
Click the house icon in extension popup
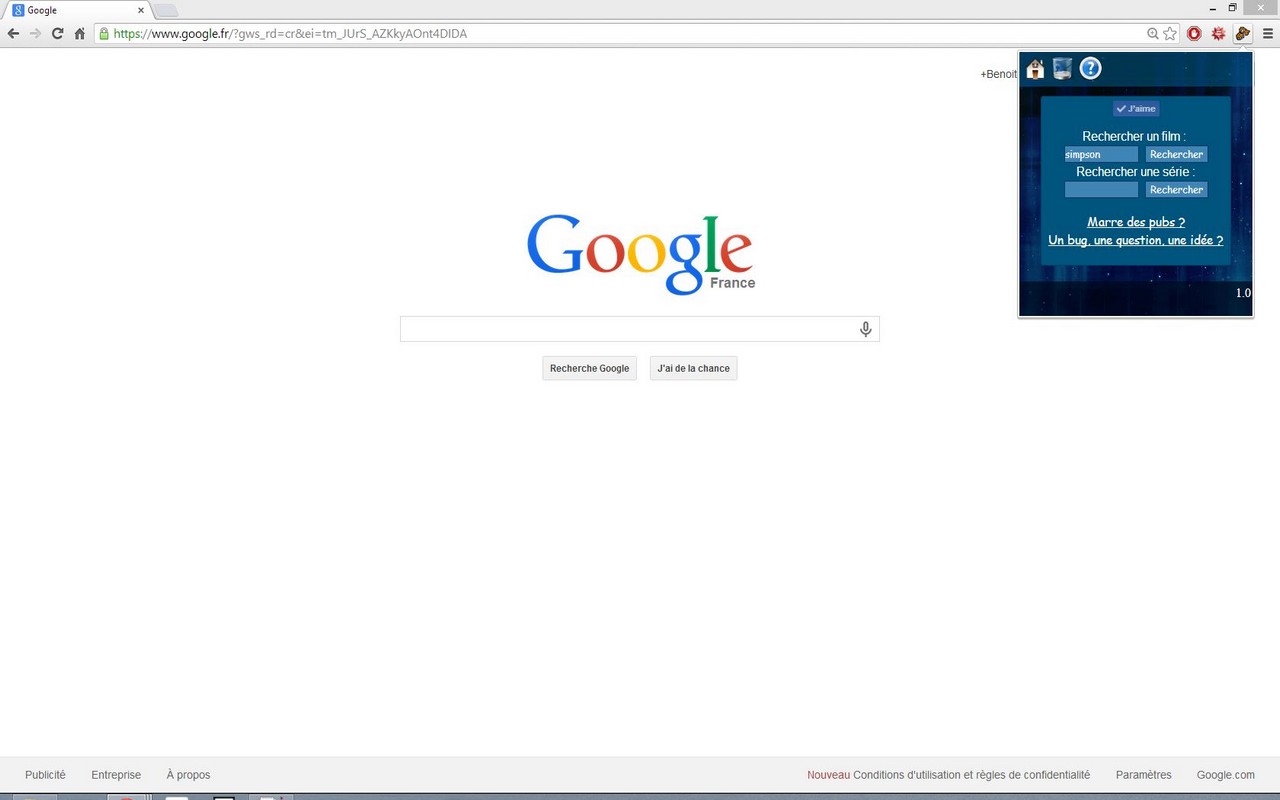[1035, 68]
